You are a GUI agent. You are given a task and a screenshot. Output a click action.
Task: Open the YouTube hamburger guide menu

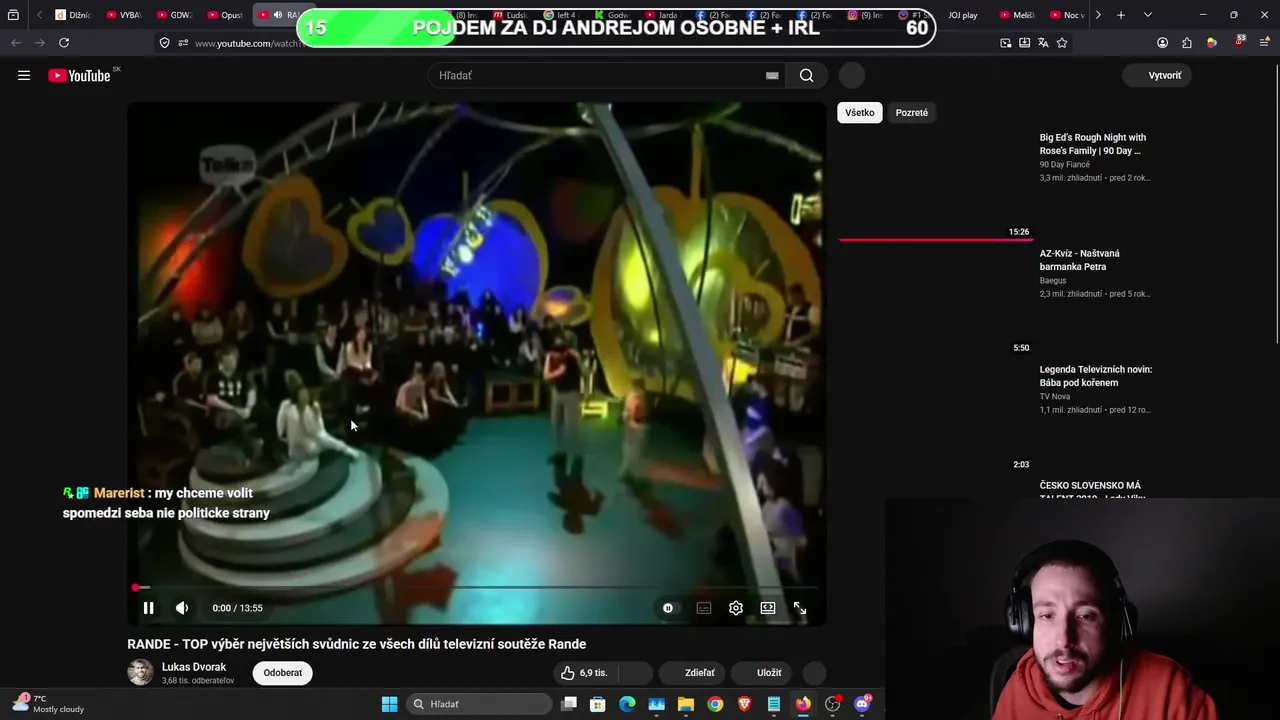(24, 75)
